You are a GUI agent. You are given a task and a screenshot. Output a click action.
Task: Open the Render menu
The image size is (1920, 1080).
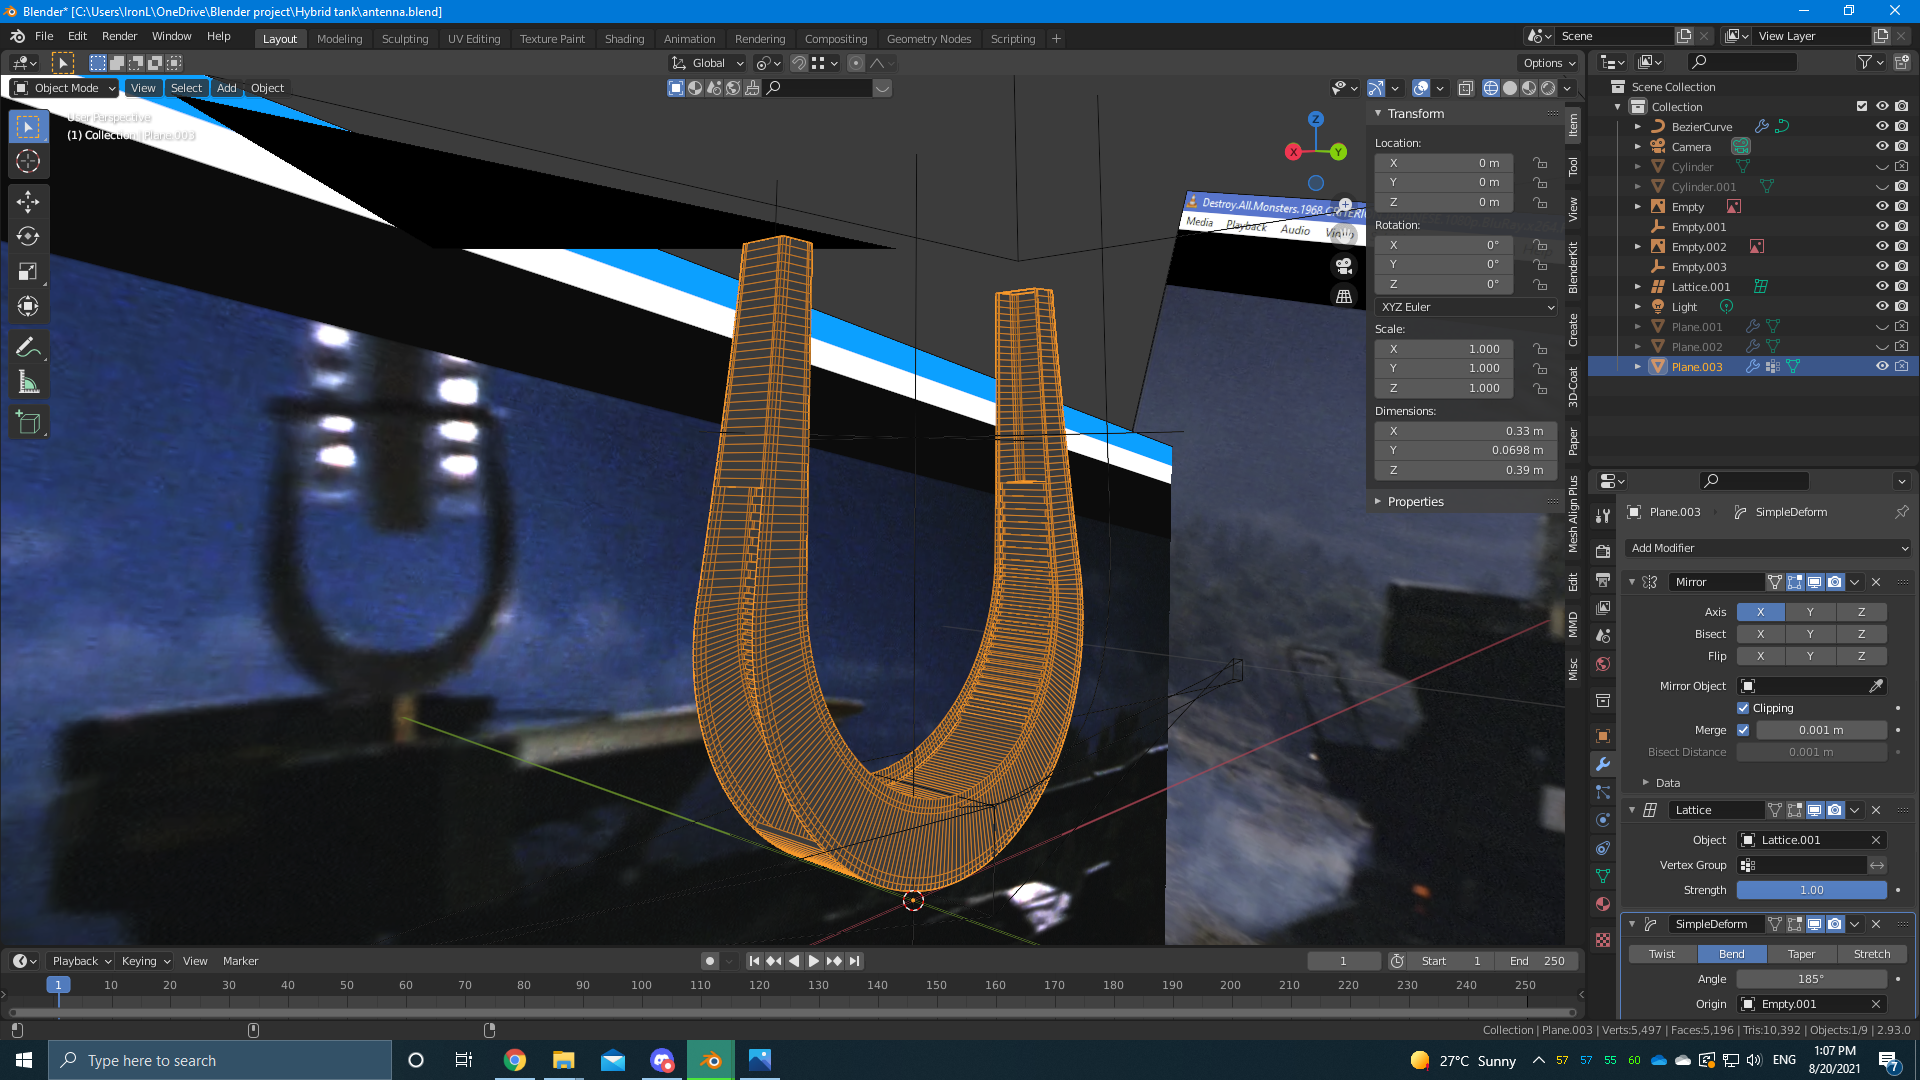click(119, 36)
